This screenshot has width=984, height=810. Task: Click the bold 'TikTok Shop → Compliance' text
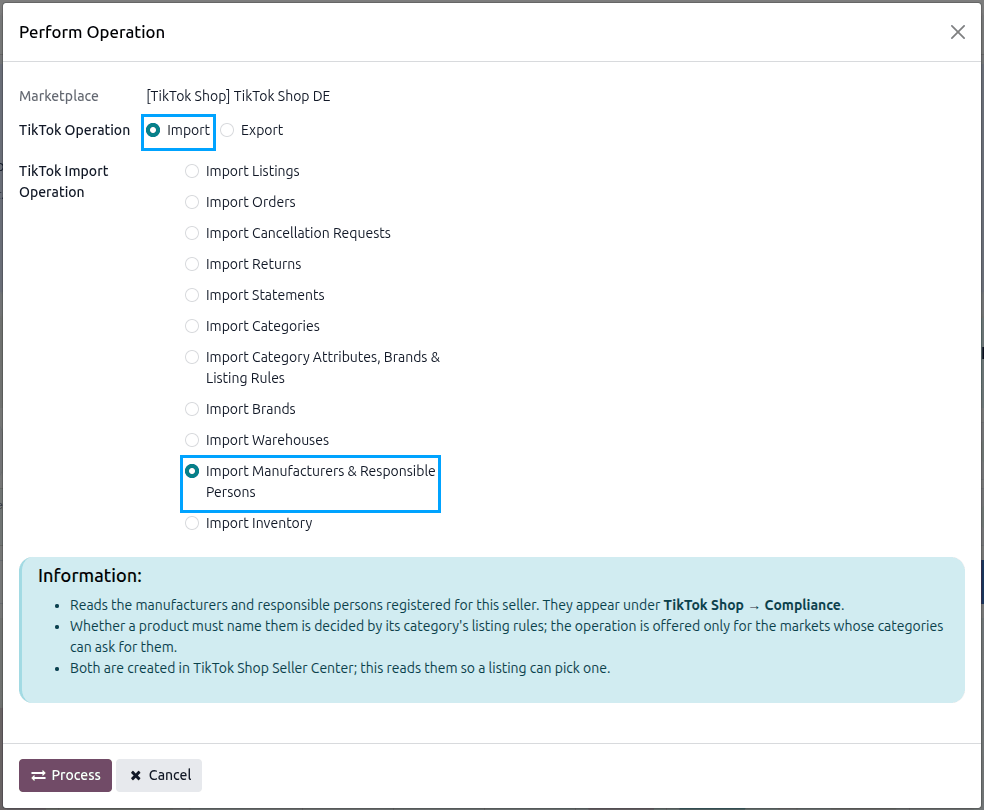pos(752,605)
